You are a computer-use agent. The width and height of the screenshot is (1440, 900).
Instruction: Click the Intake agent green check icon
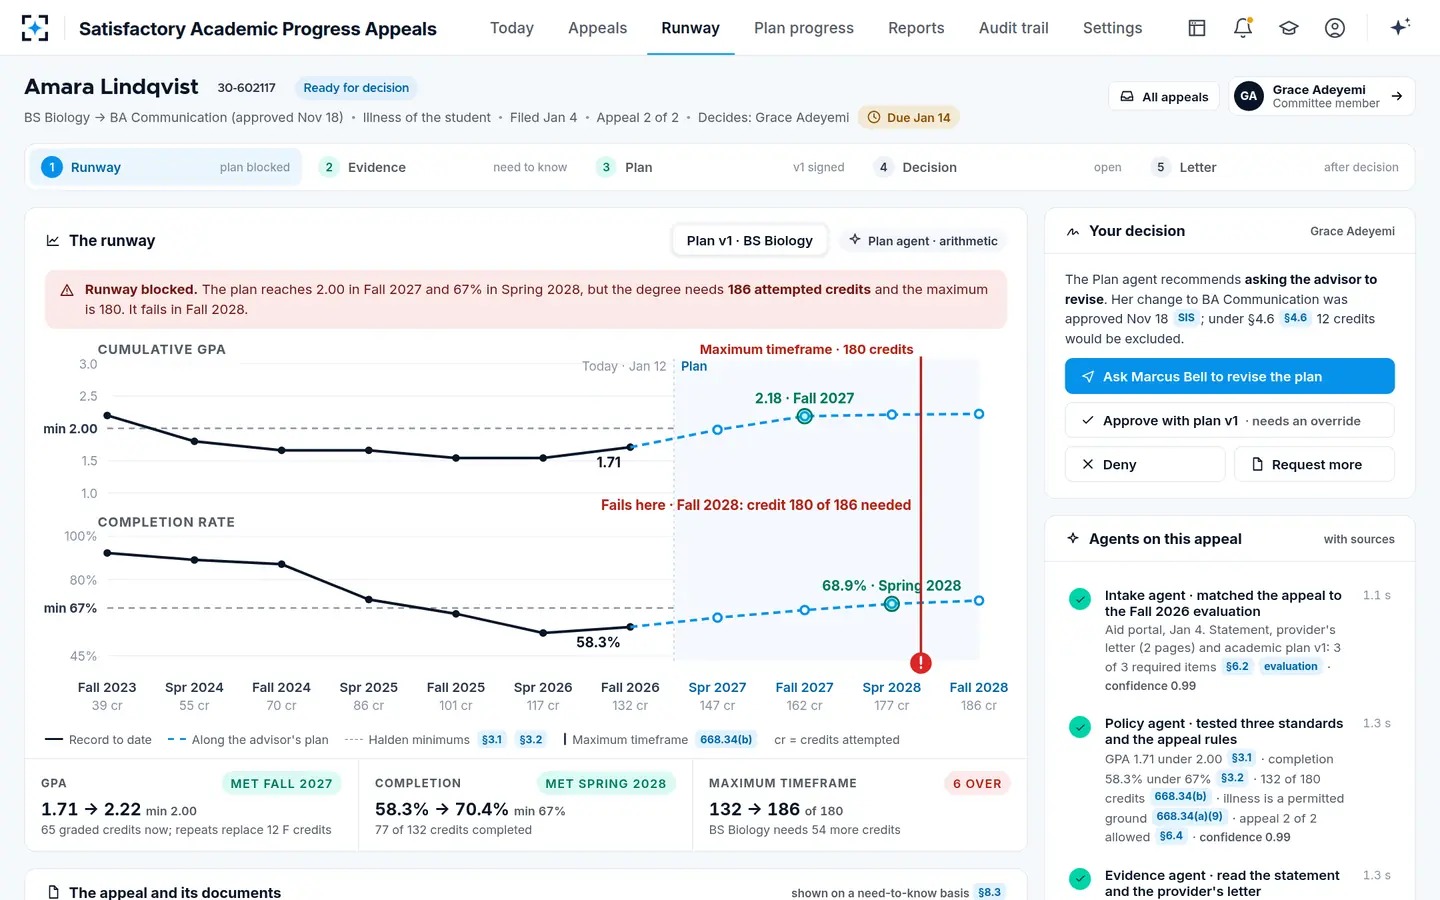1080,599
